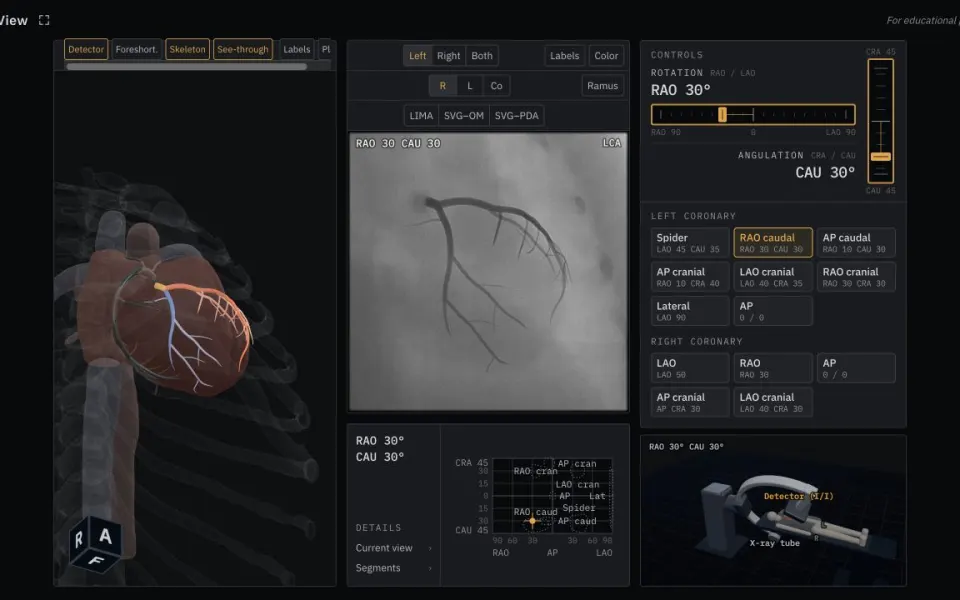Toggle Labels on the angiogram view
This screenshot has width=960, height=600.
564,56
